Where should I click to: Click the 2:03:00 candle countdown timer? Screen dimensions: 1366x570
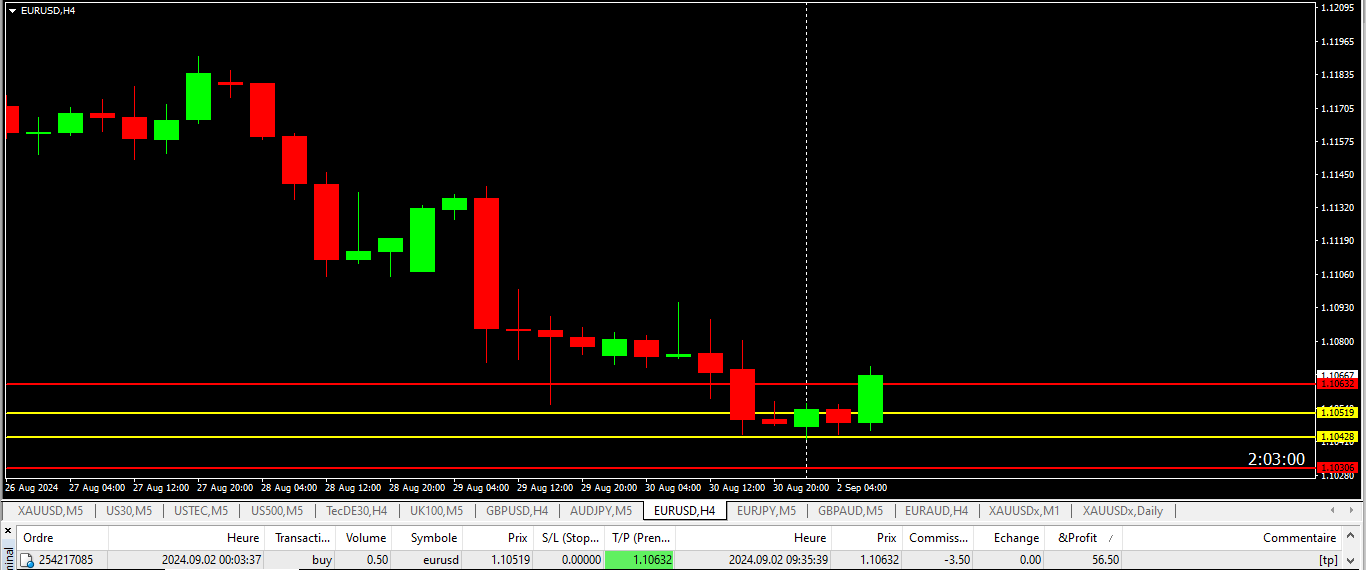pos(1275,460)
